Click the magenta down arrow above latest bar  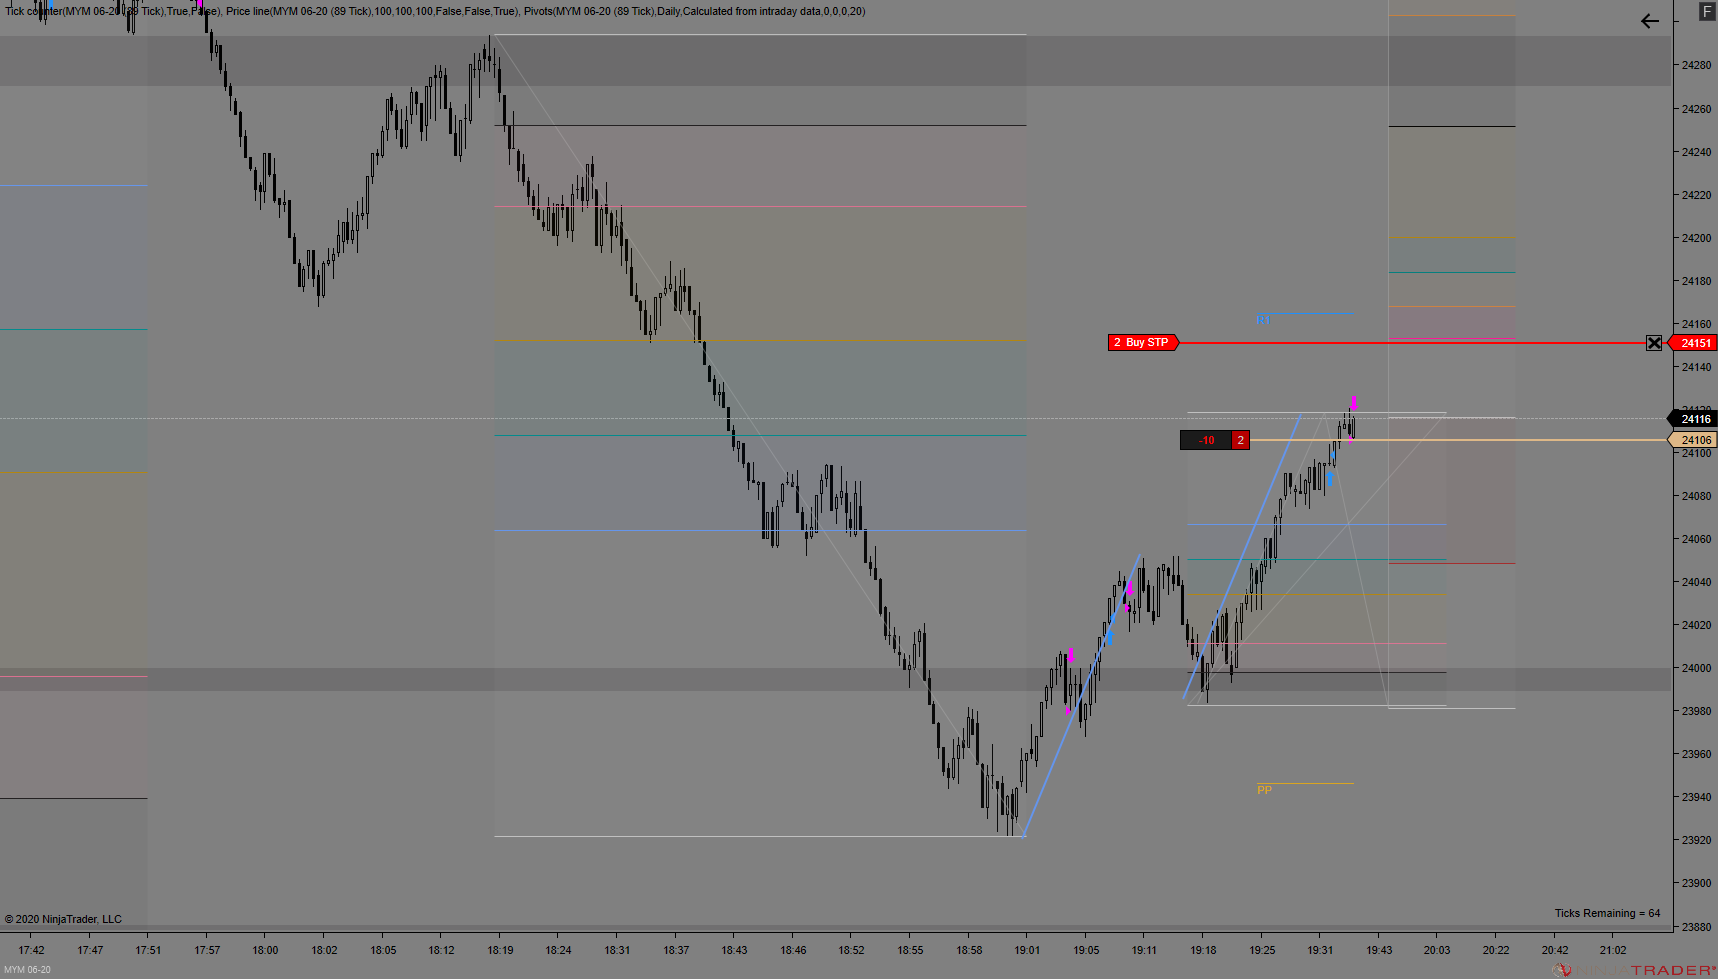tap(1354, 402)
